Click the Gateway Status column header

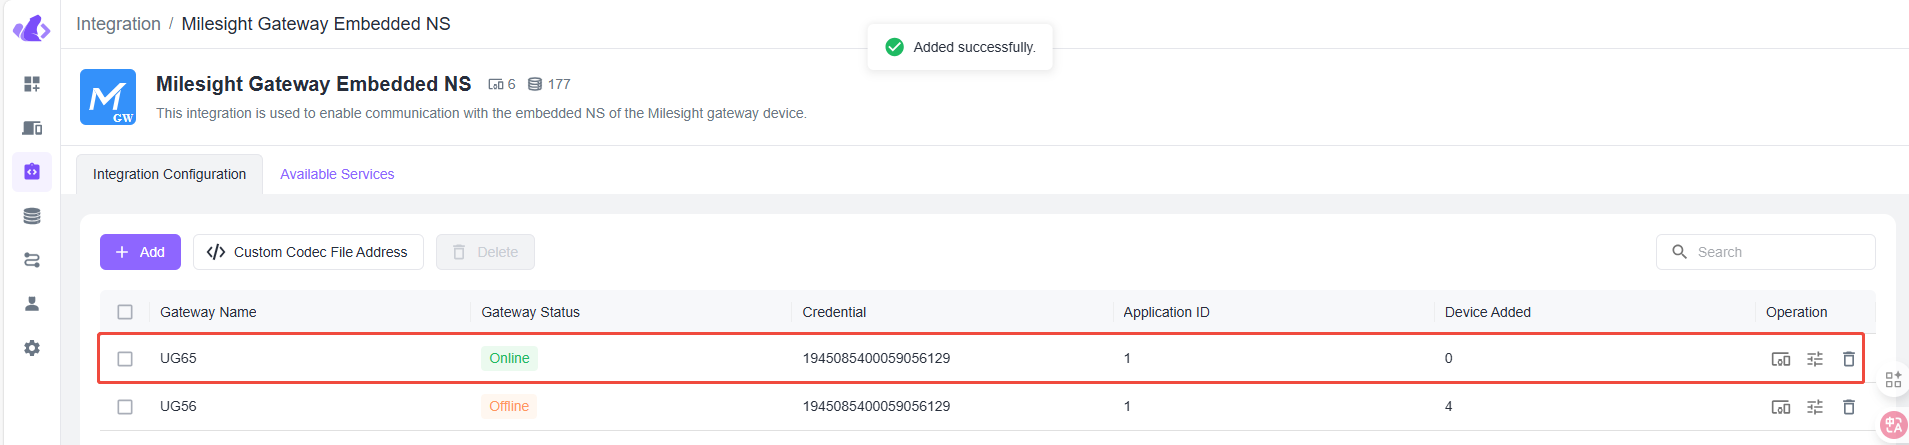[530, 312]
